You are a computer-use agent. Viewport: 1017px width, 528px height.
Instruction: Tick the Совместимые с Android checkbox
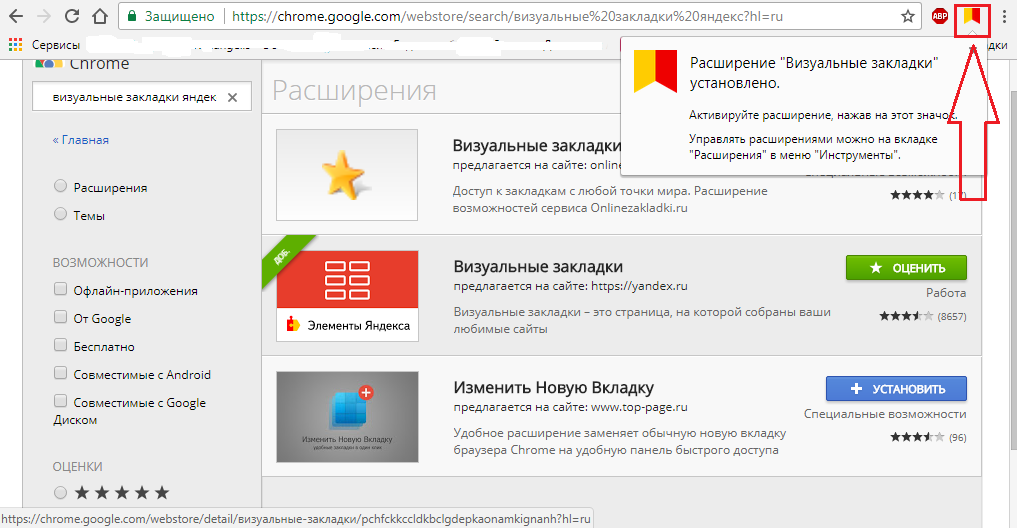click(x=60, y=373)
